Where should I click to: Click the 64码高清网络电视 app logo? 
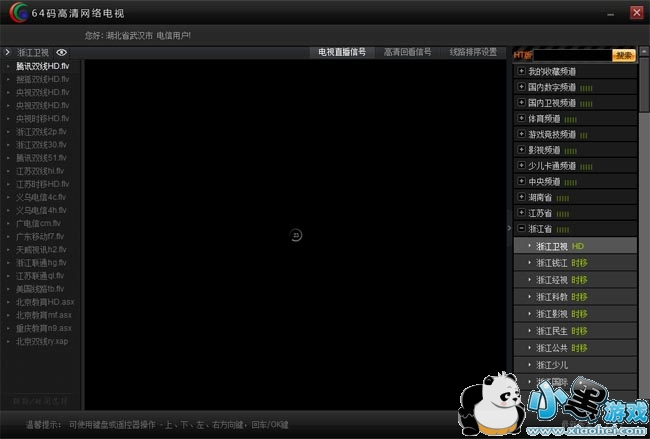click(19, 12)
